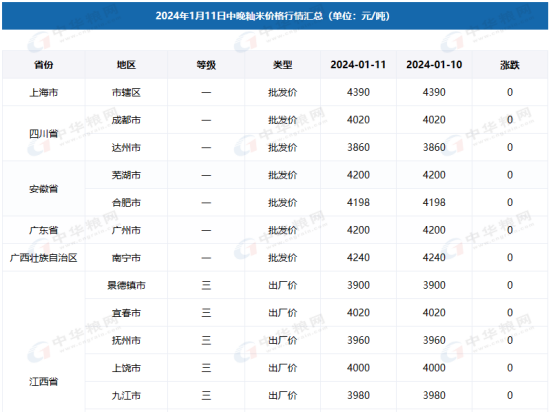Click the 景德镇市 region cell
Viewport: 554px width, 412px height.
126,285
